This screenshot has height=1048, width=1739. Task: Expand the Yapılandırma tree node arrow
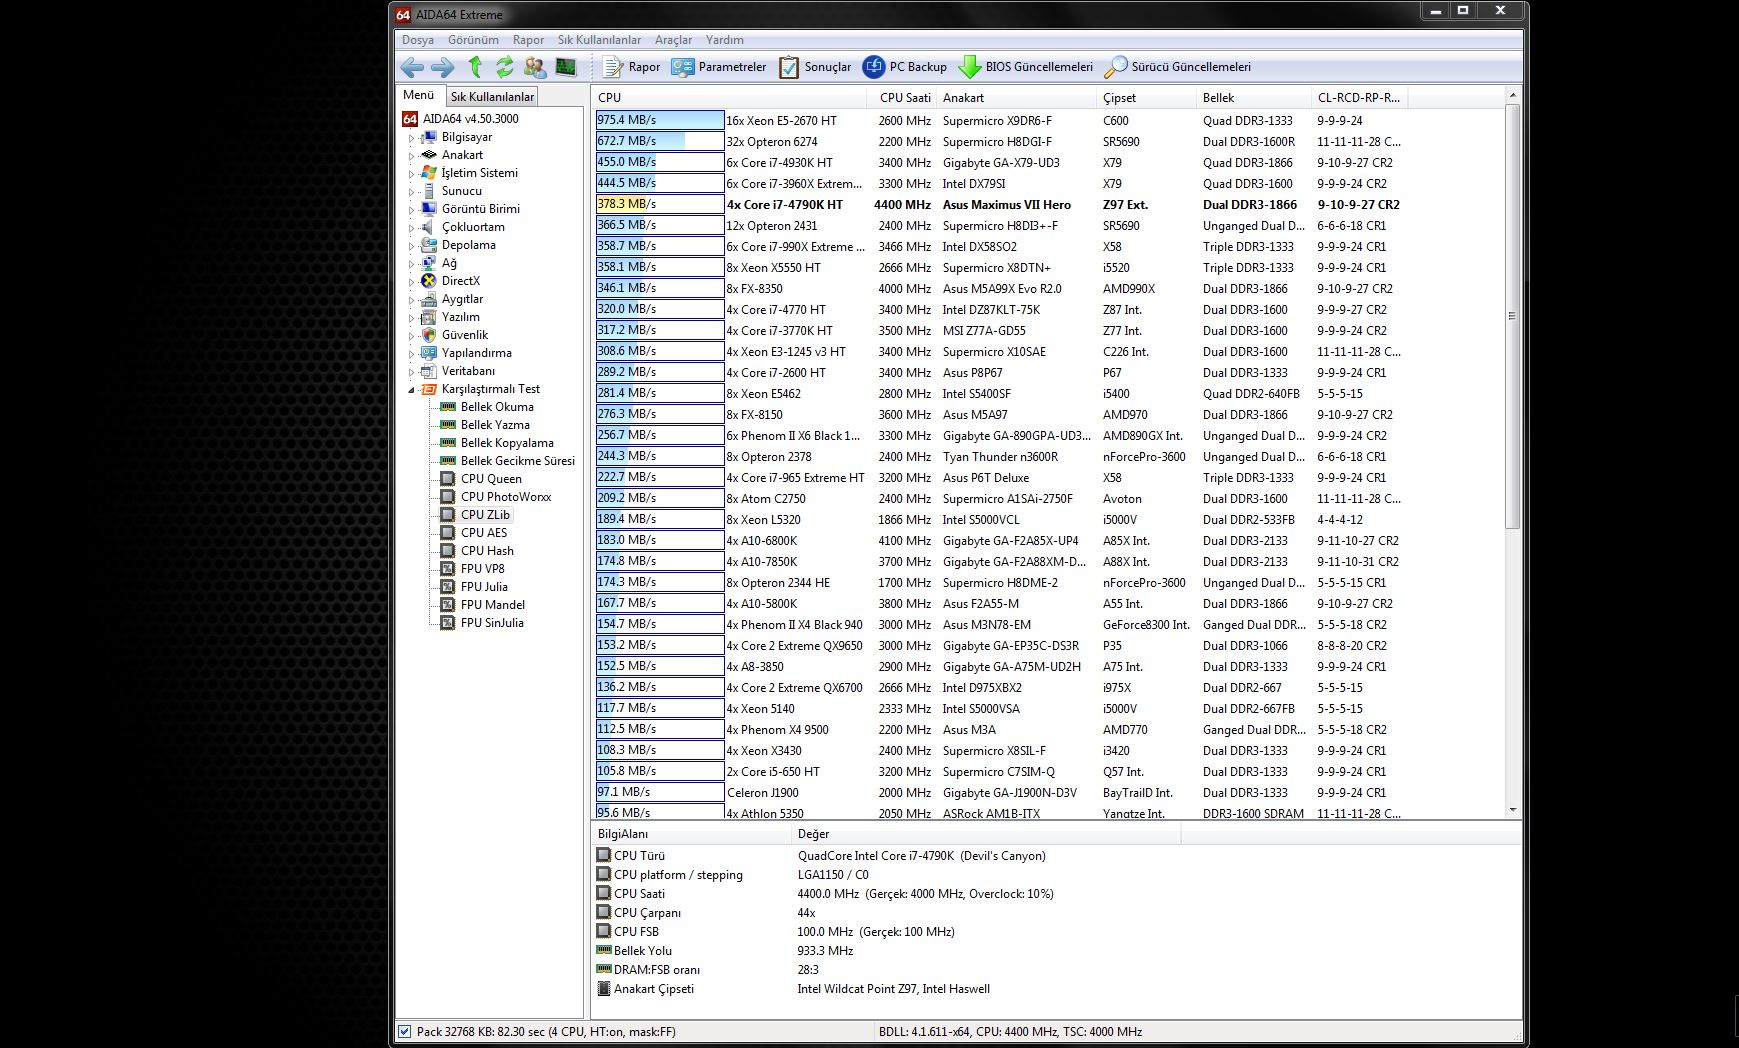(x=411, y=354)
